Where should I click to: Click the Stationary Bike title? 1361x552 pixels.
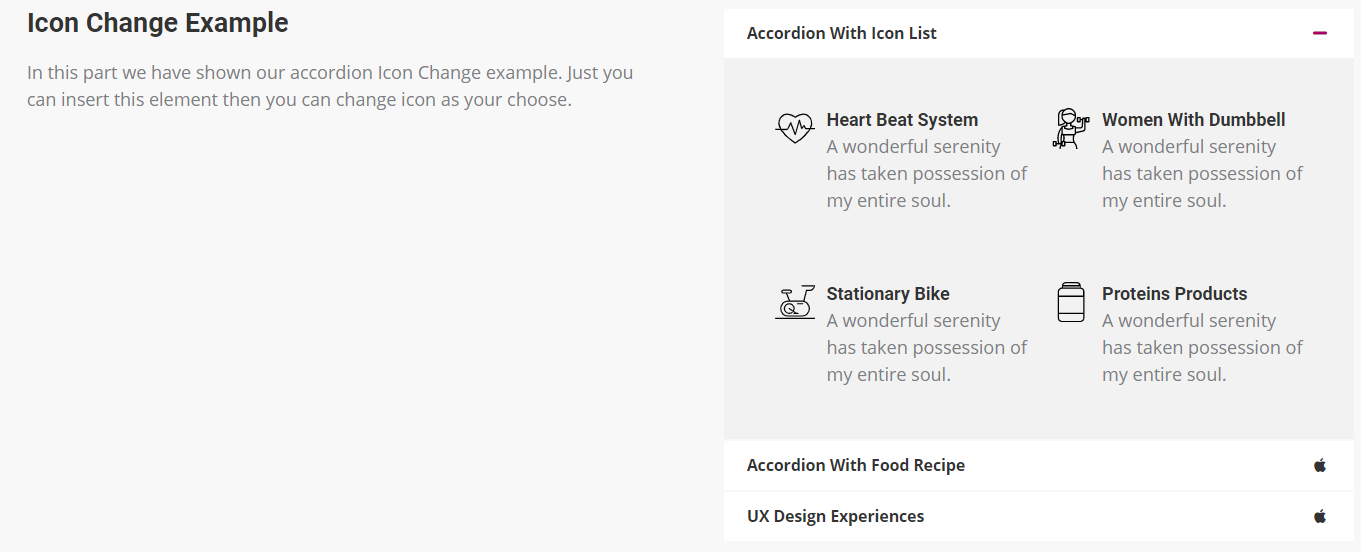pyautogui.click(x=888, y=294)
